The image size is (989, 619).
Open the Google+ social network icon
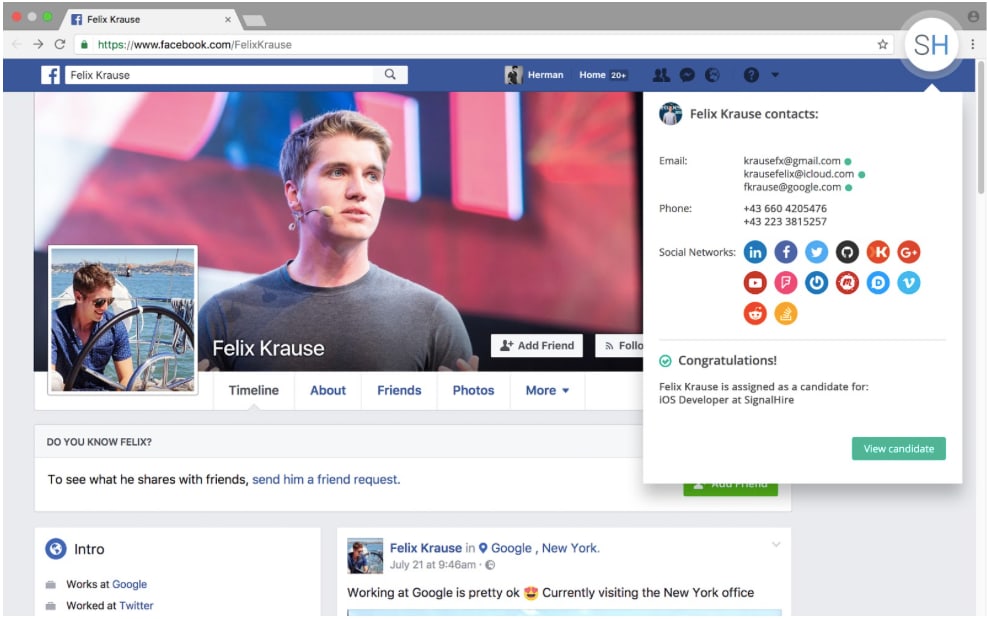tap(909, 252)
